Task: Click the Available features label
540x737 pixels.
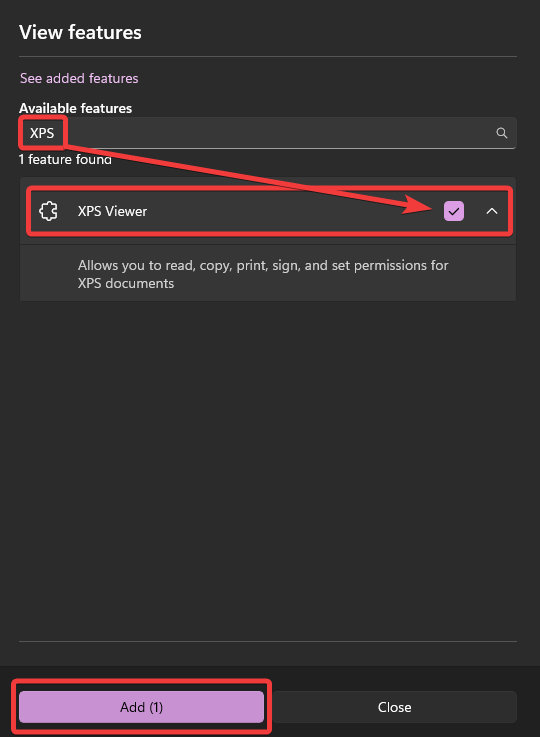Action: point(76,108)
